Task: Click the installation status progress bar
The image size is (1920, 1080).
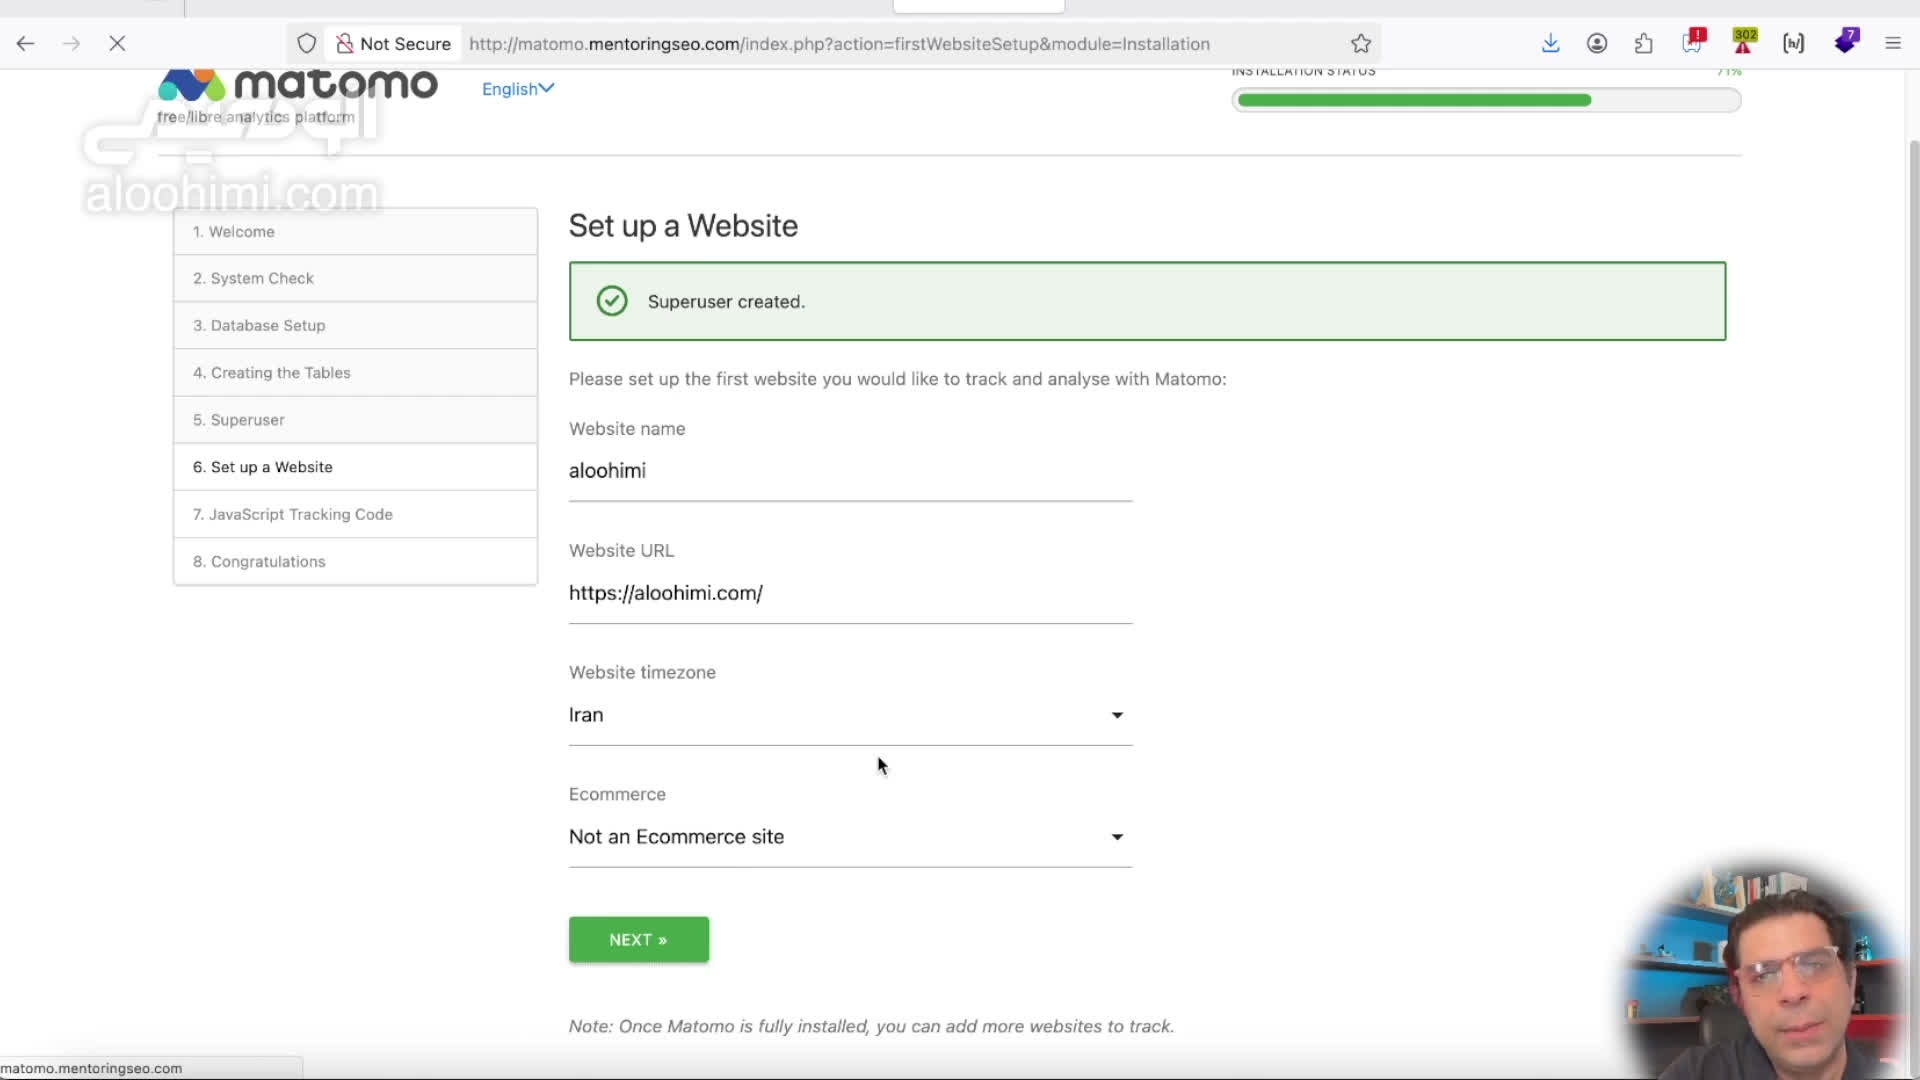Action: click(1486, 100)
